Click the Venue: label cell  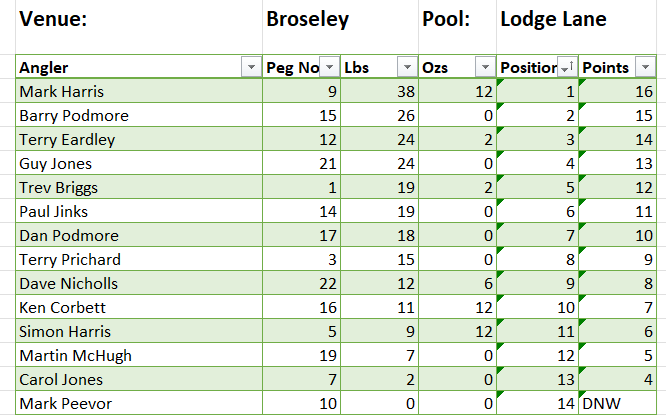click(x=139, y=20)
